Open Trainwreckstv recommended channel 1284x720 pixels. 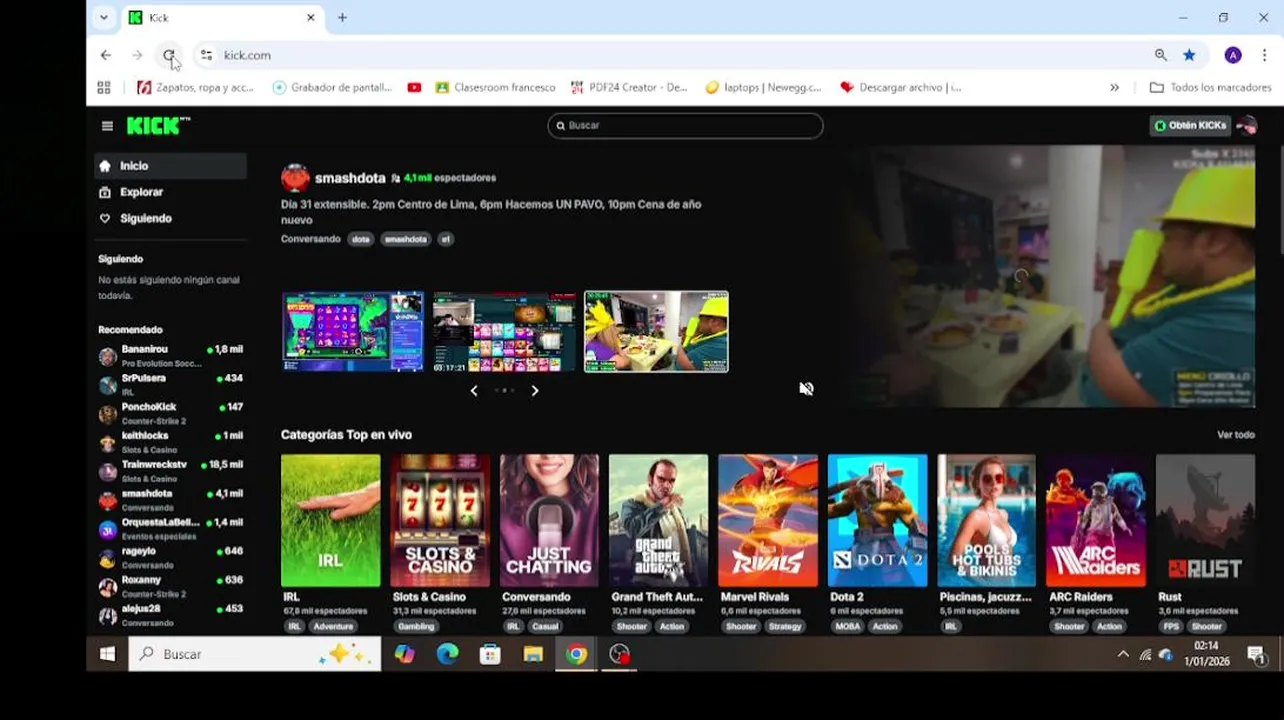pos(170,471)
